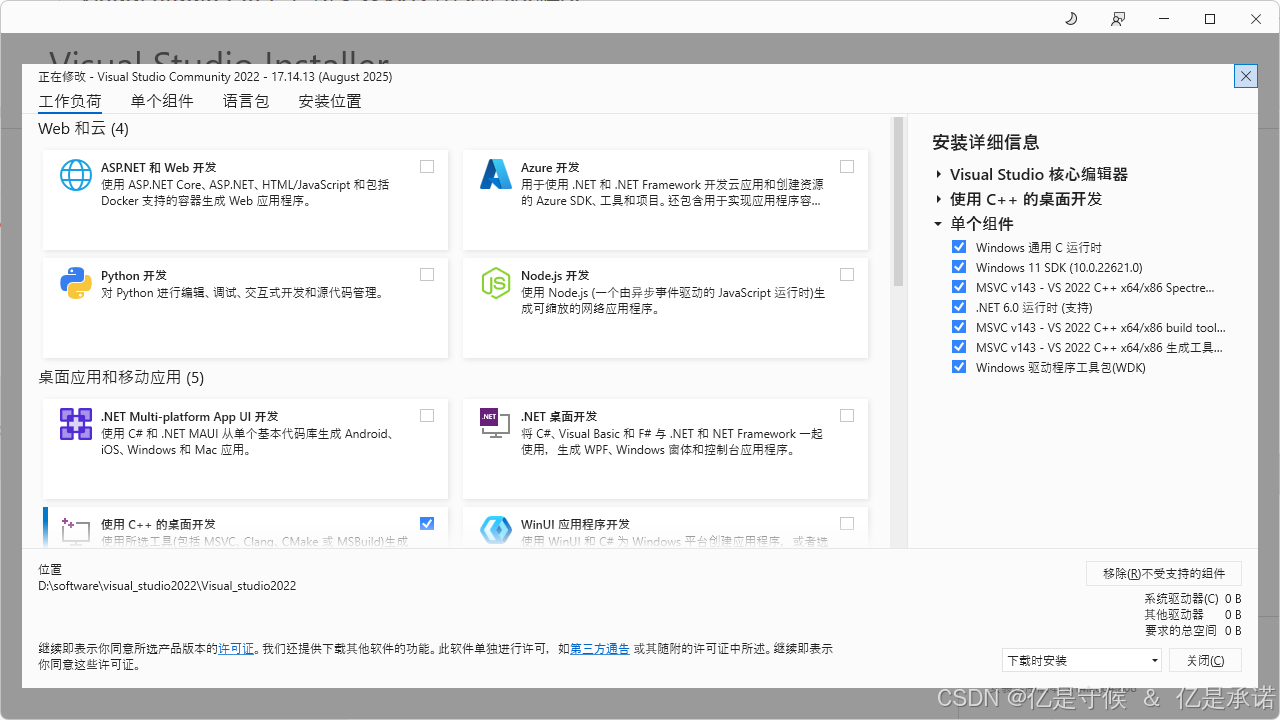
Task: Switch to the 语言包 tab
Action: pyautogui.click(x=246, y=101)
